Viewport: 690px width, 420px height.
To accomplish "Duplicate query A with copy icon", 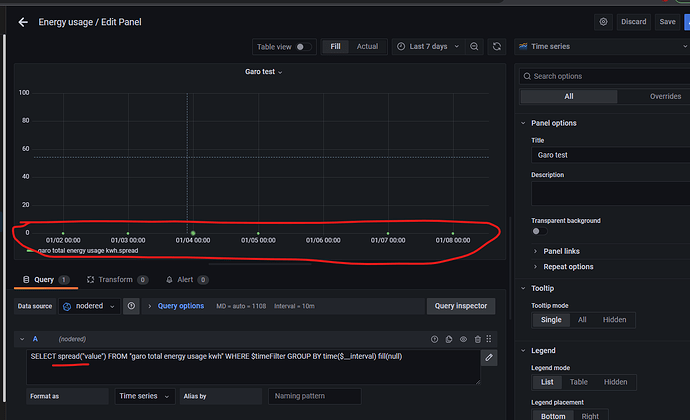I will coord(449,339).
